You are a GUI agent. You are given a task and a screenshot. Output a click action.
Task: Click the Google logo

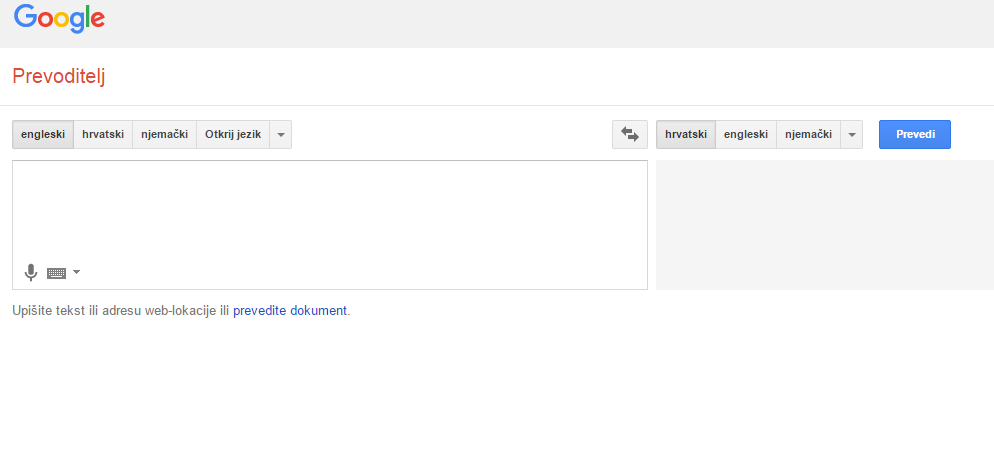59,18
